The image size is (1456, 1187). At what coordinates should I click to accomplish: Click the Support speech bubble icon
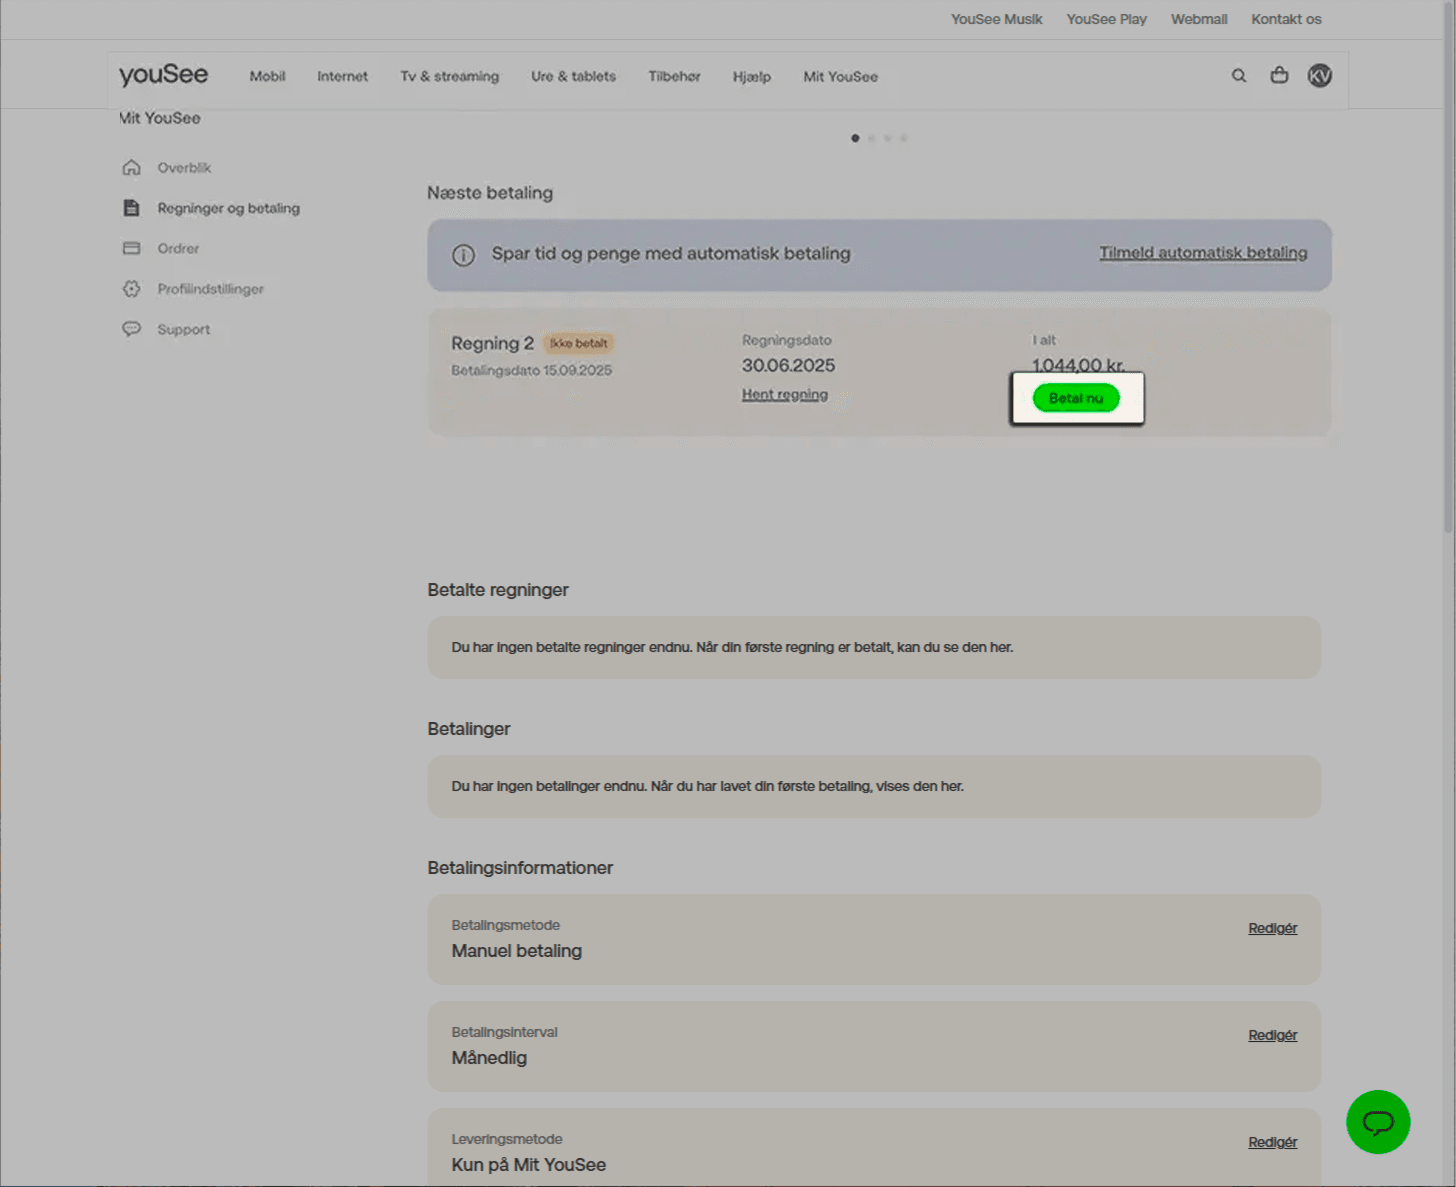[131, 329]
